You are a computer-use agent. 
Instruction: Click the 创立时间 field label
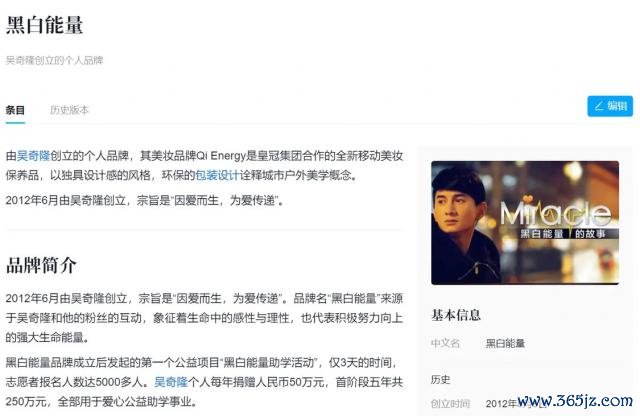click(x=450, y=404)
